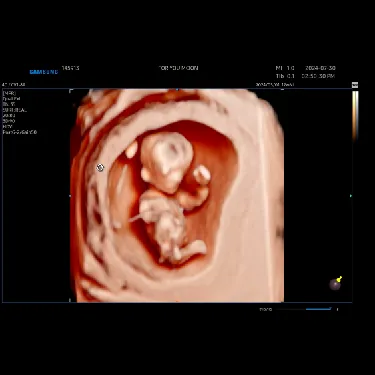
Task: Adjust the blue slider below the image
Action: coord(318,309)
